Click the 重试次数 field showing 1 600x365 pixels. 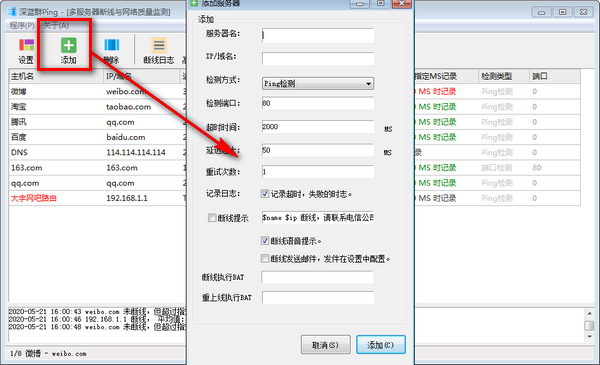pos(318,172)
